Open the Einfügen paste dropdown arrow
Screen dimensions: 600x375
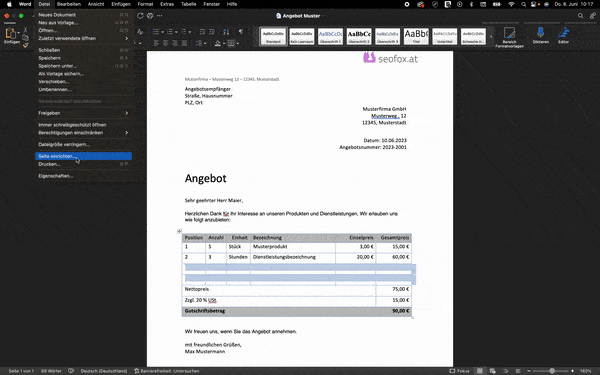point(18,33)
